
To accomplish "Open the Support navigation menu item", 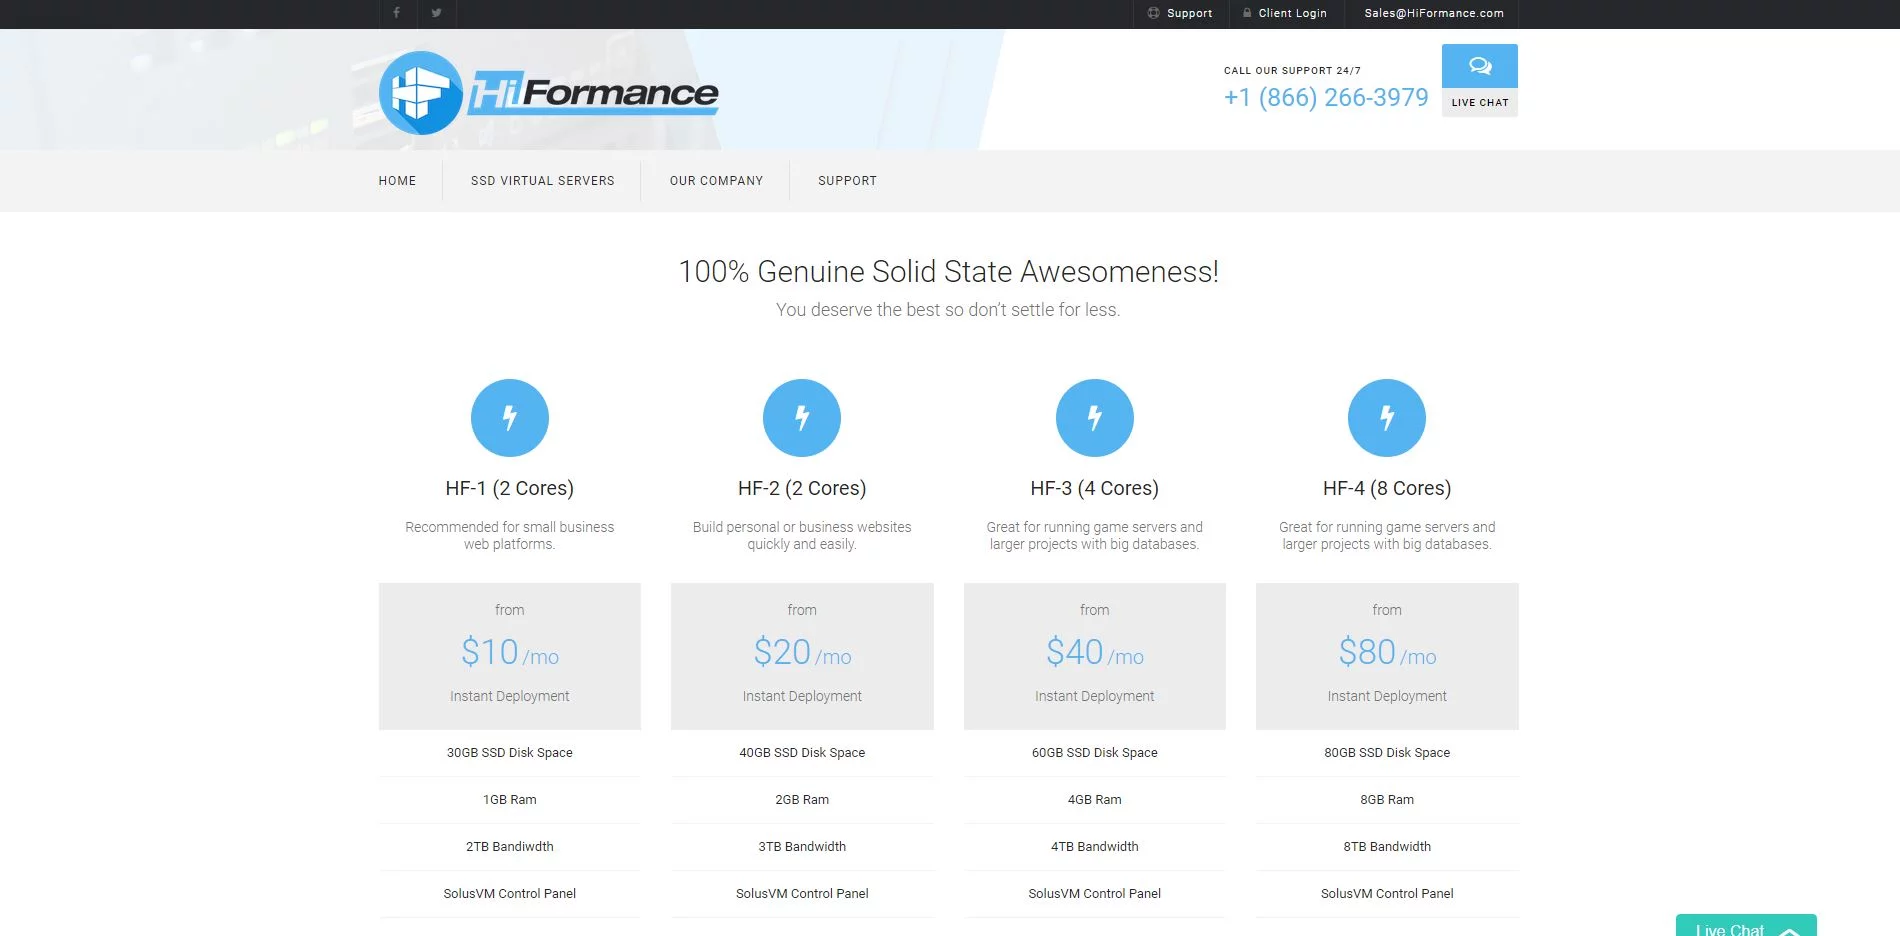I will click(x=847, y=181).
